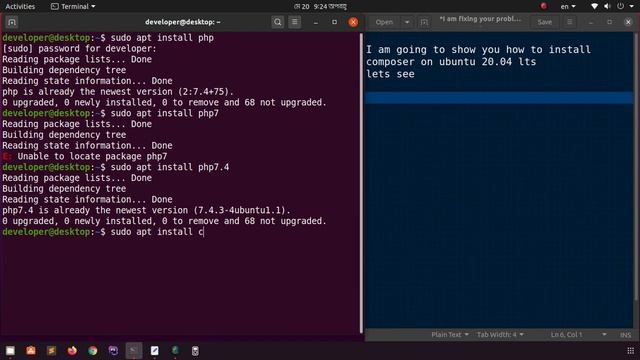Open Ln 6, Col 1 position dropdown
640x360 pixels.
point(578,335)
